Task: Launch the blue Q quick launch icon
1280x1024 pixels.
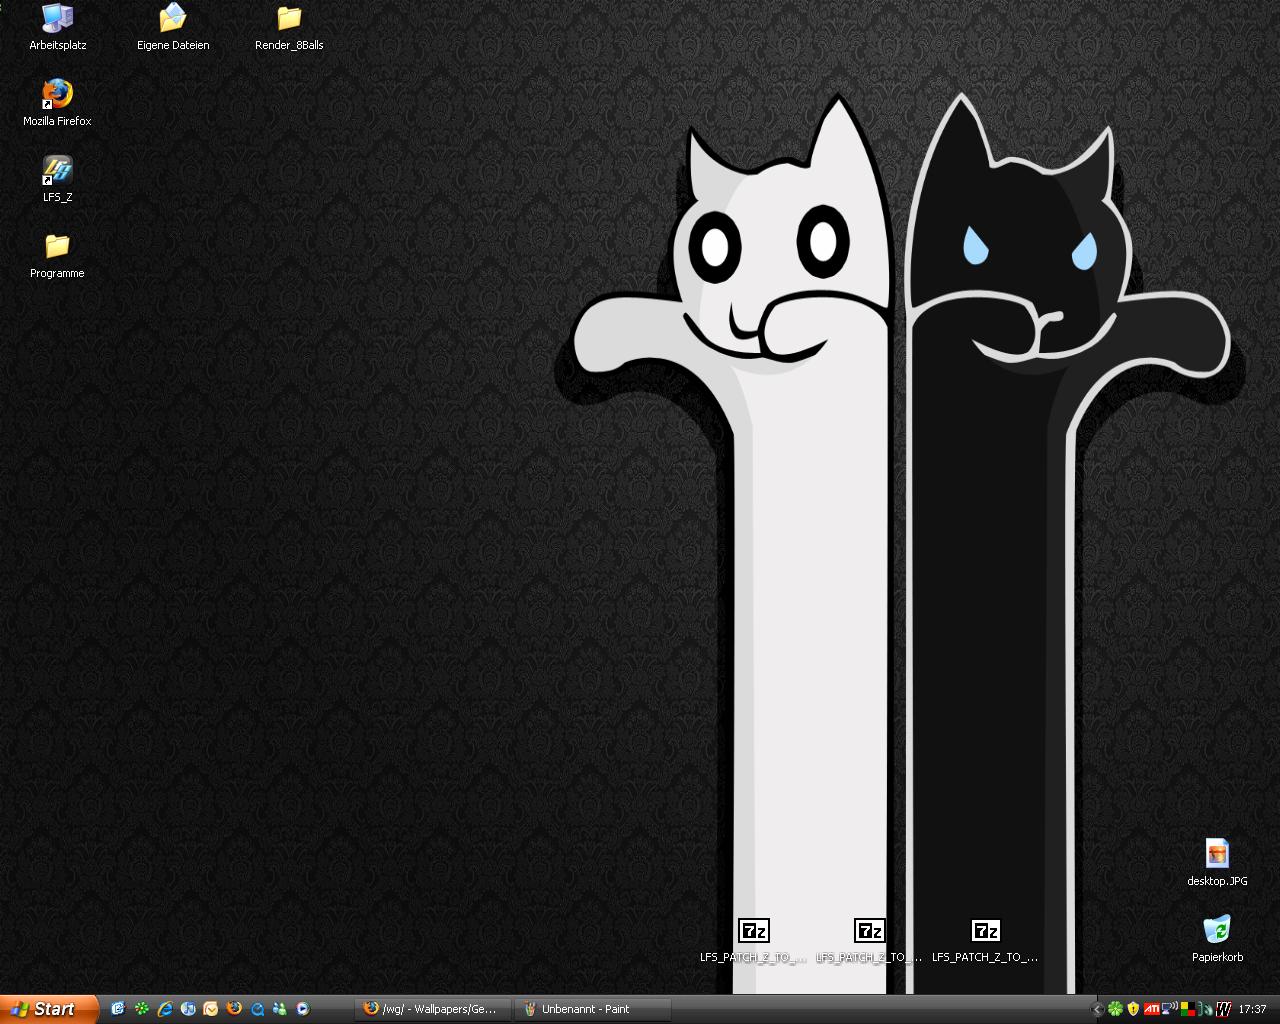Action: [257, 1009]
